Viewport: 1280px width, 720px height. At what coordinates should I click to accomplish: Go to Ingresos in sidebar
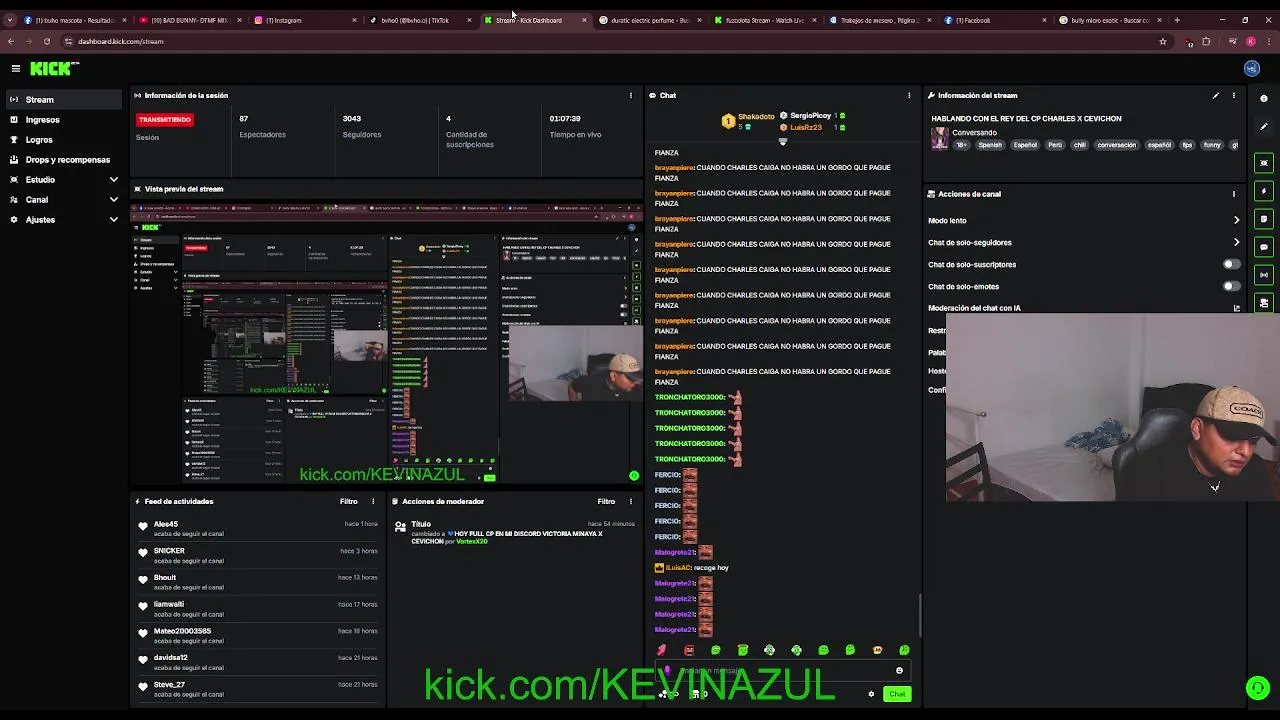tap(65, 120)
